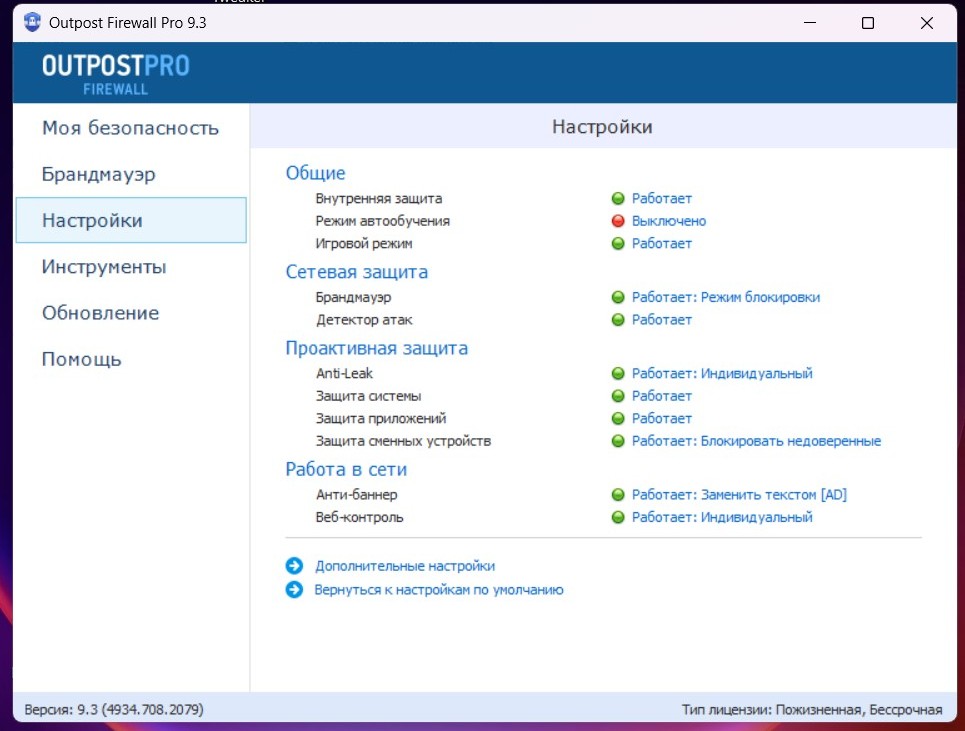Click the Outpost shield icon in title bar
The width and height of the screenshot is (965, 731).
(32, 23)
